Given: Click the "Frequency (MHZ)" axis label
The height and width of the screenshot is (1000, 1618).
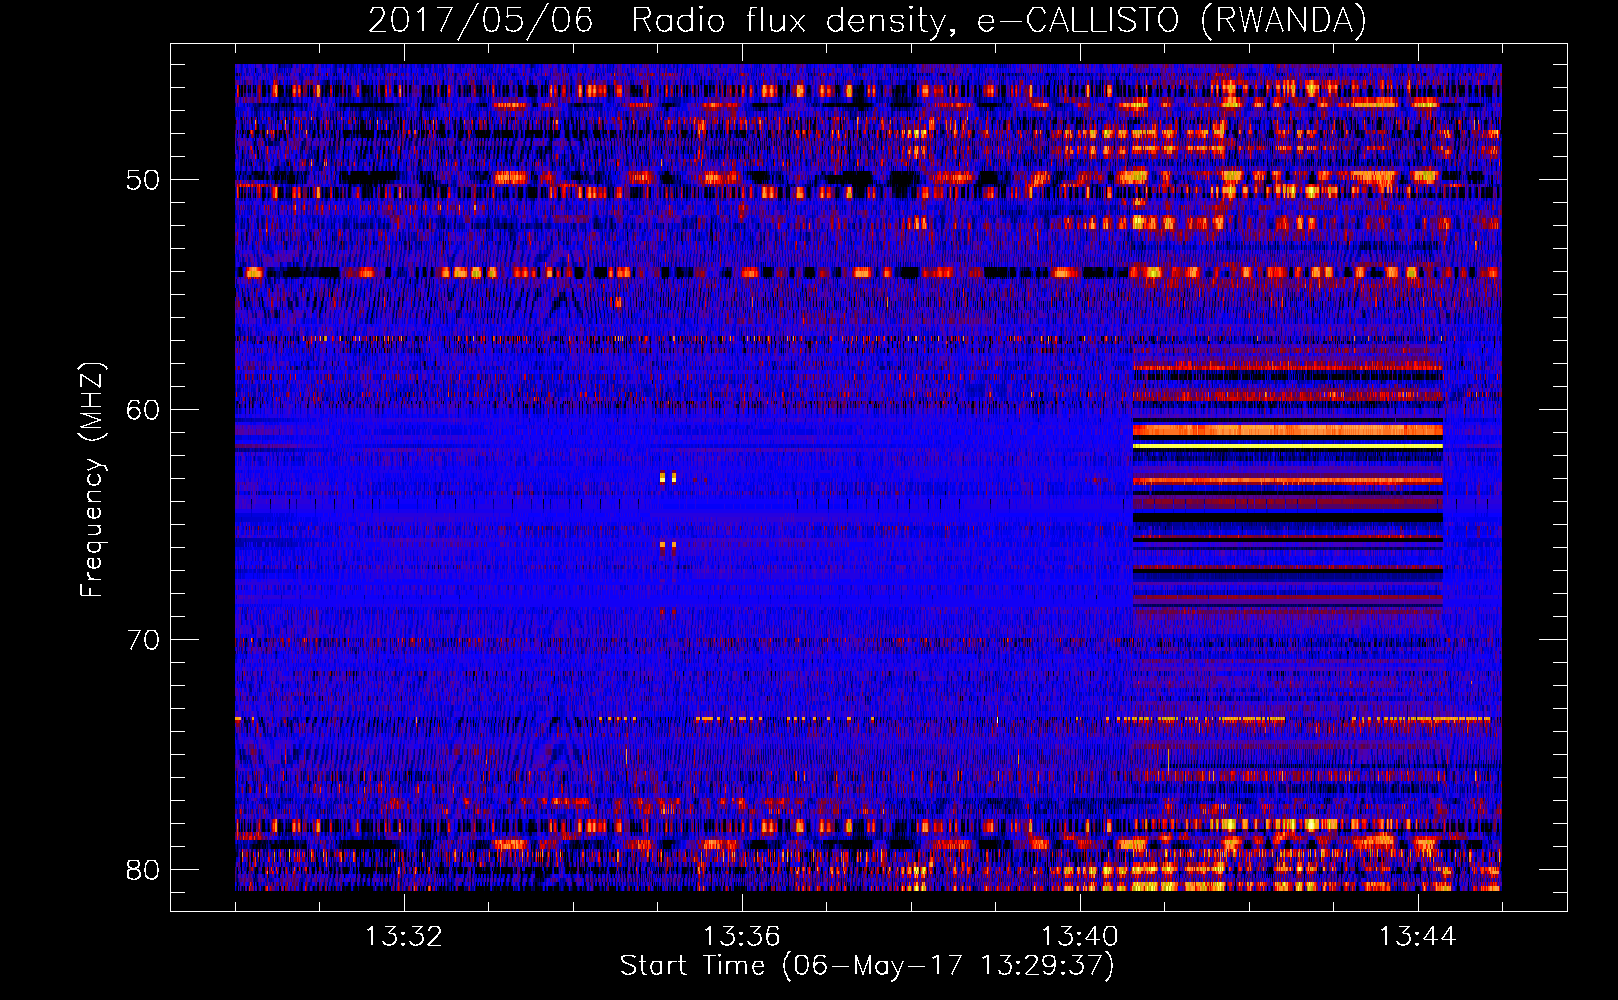Looking at the screenshot, I should (x=91, y=480).
